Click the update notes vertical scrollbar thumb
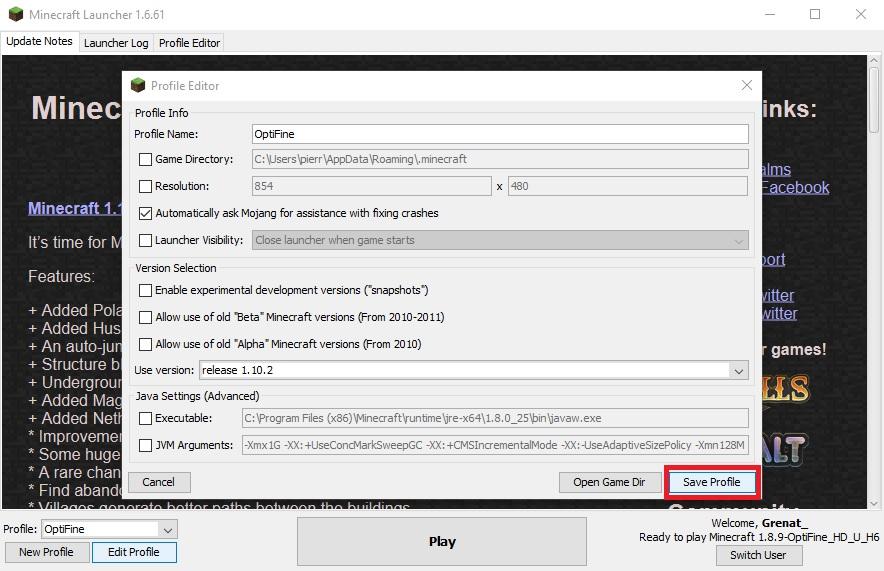This screenshot has width=884, height=571. click(874, 100)
